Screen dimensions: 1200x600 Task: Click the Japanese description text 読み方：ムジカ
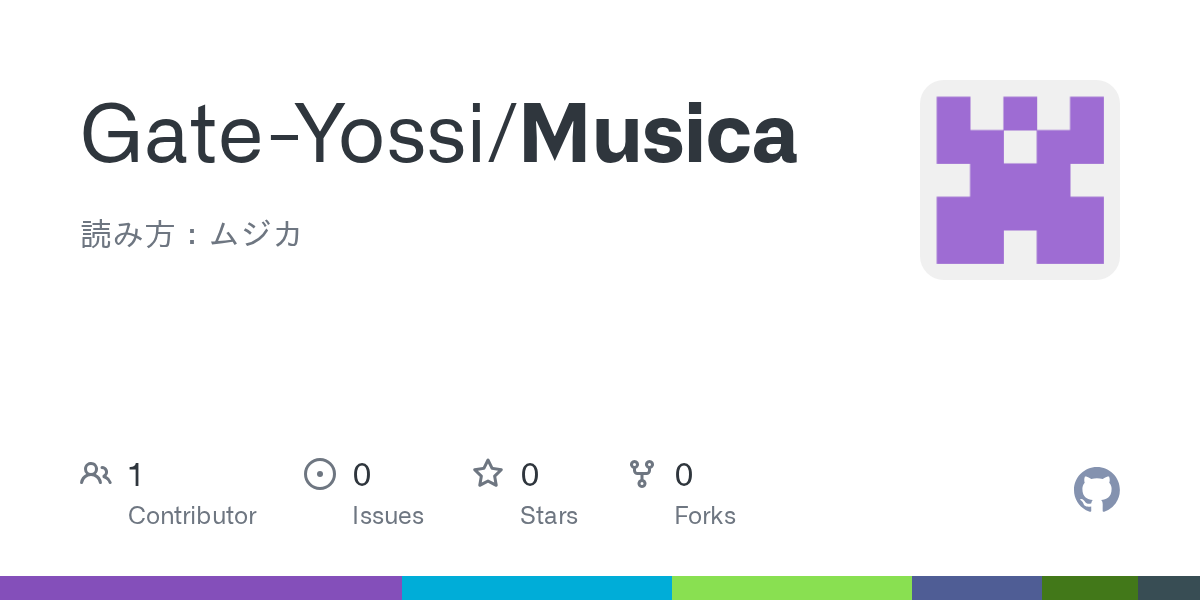coord(191,235)
